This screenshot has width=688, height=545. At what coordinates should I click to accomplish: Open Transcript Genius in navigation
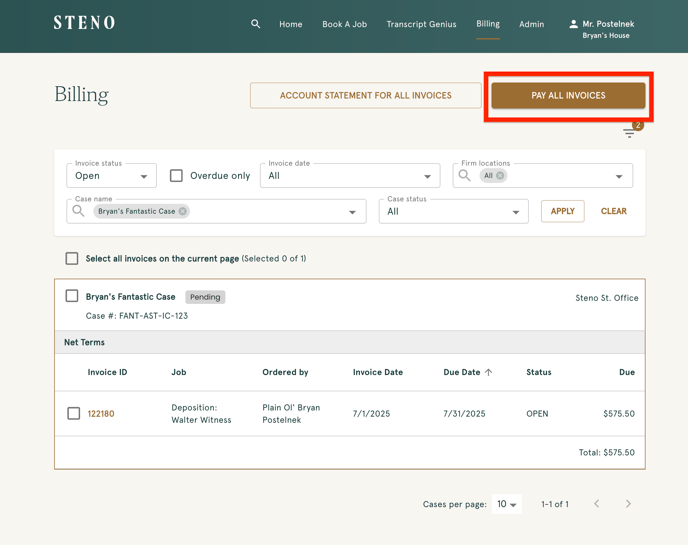point(421,24)
